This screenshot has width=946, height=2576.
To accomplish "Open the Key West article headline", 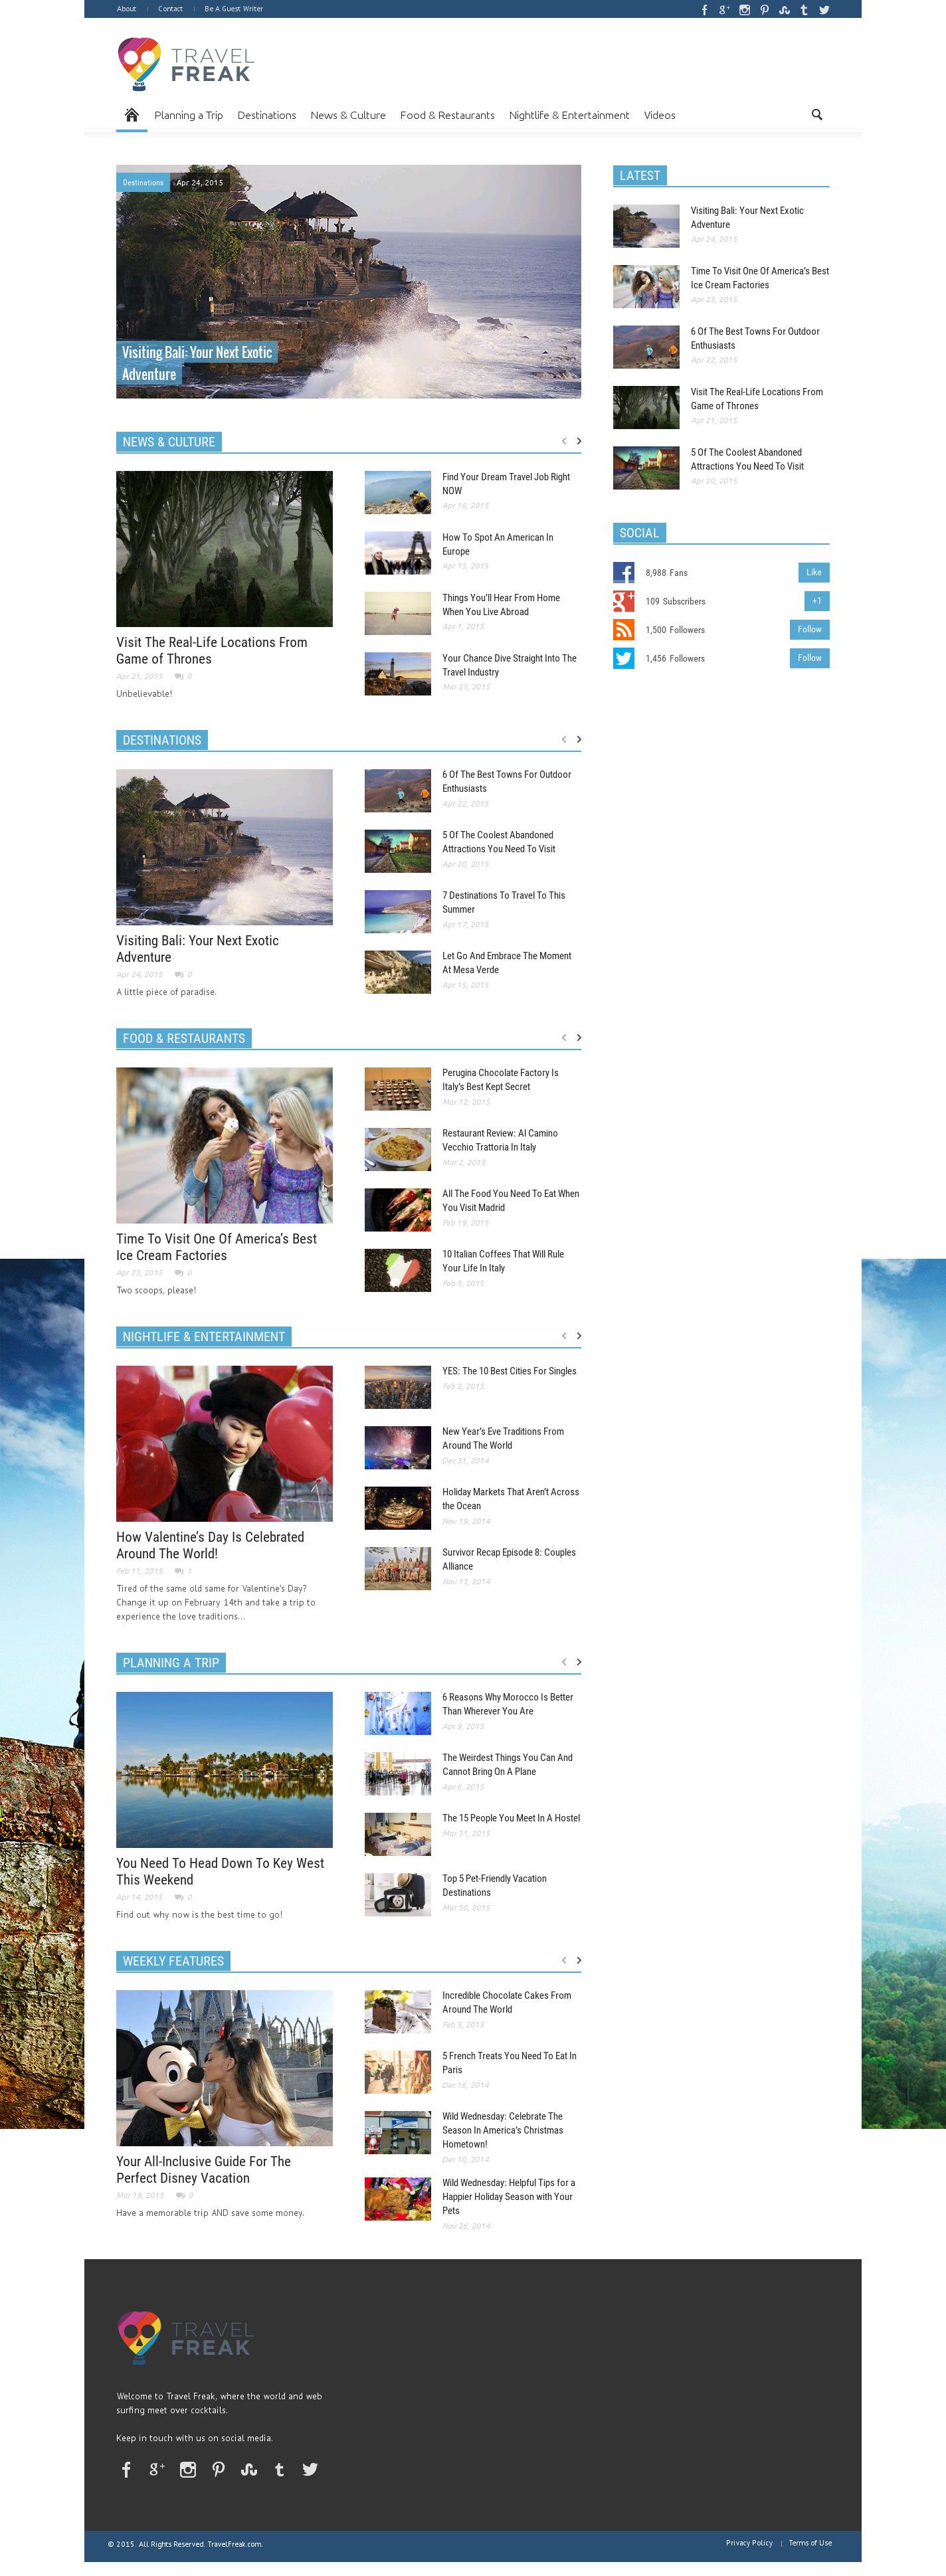I will (220, 1871).
